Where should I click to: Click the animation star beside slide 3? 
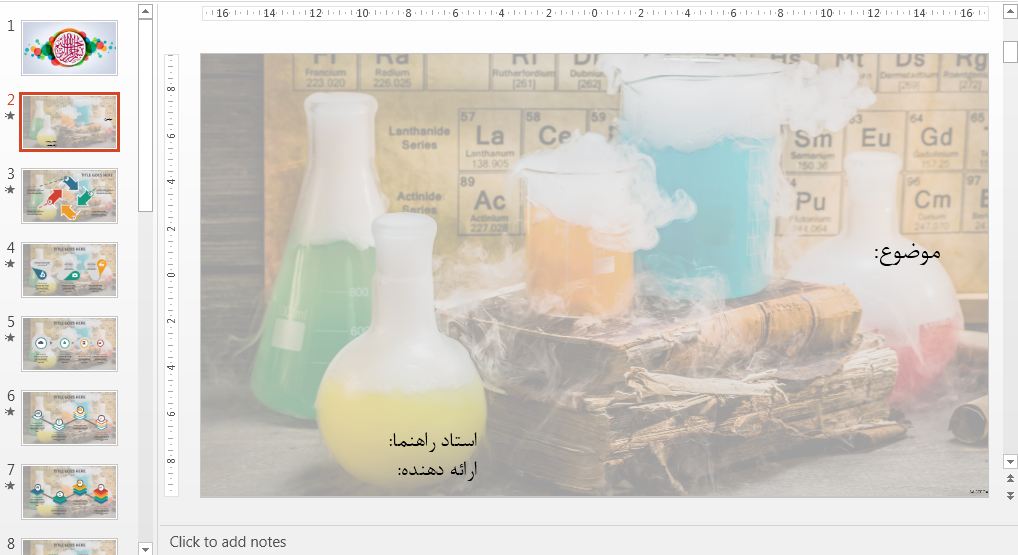coord(11,190)
